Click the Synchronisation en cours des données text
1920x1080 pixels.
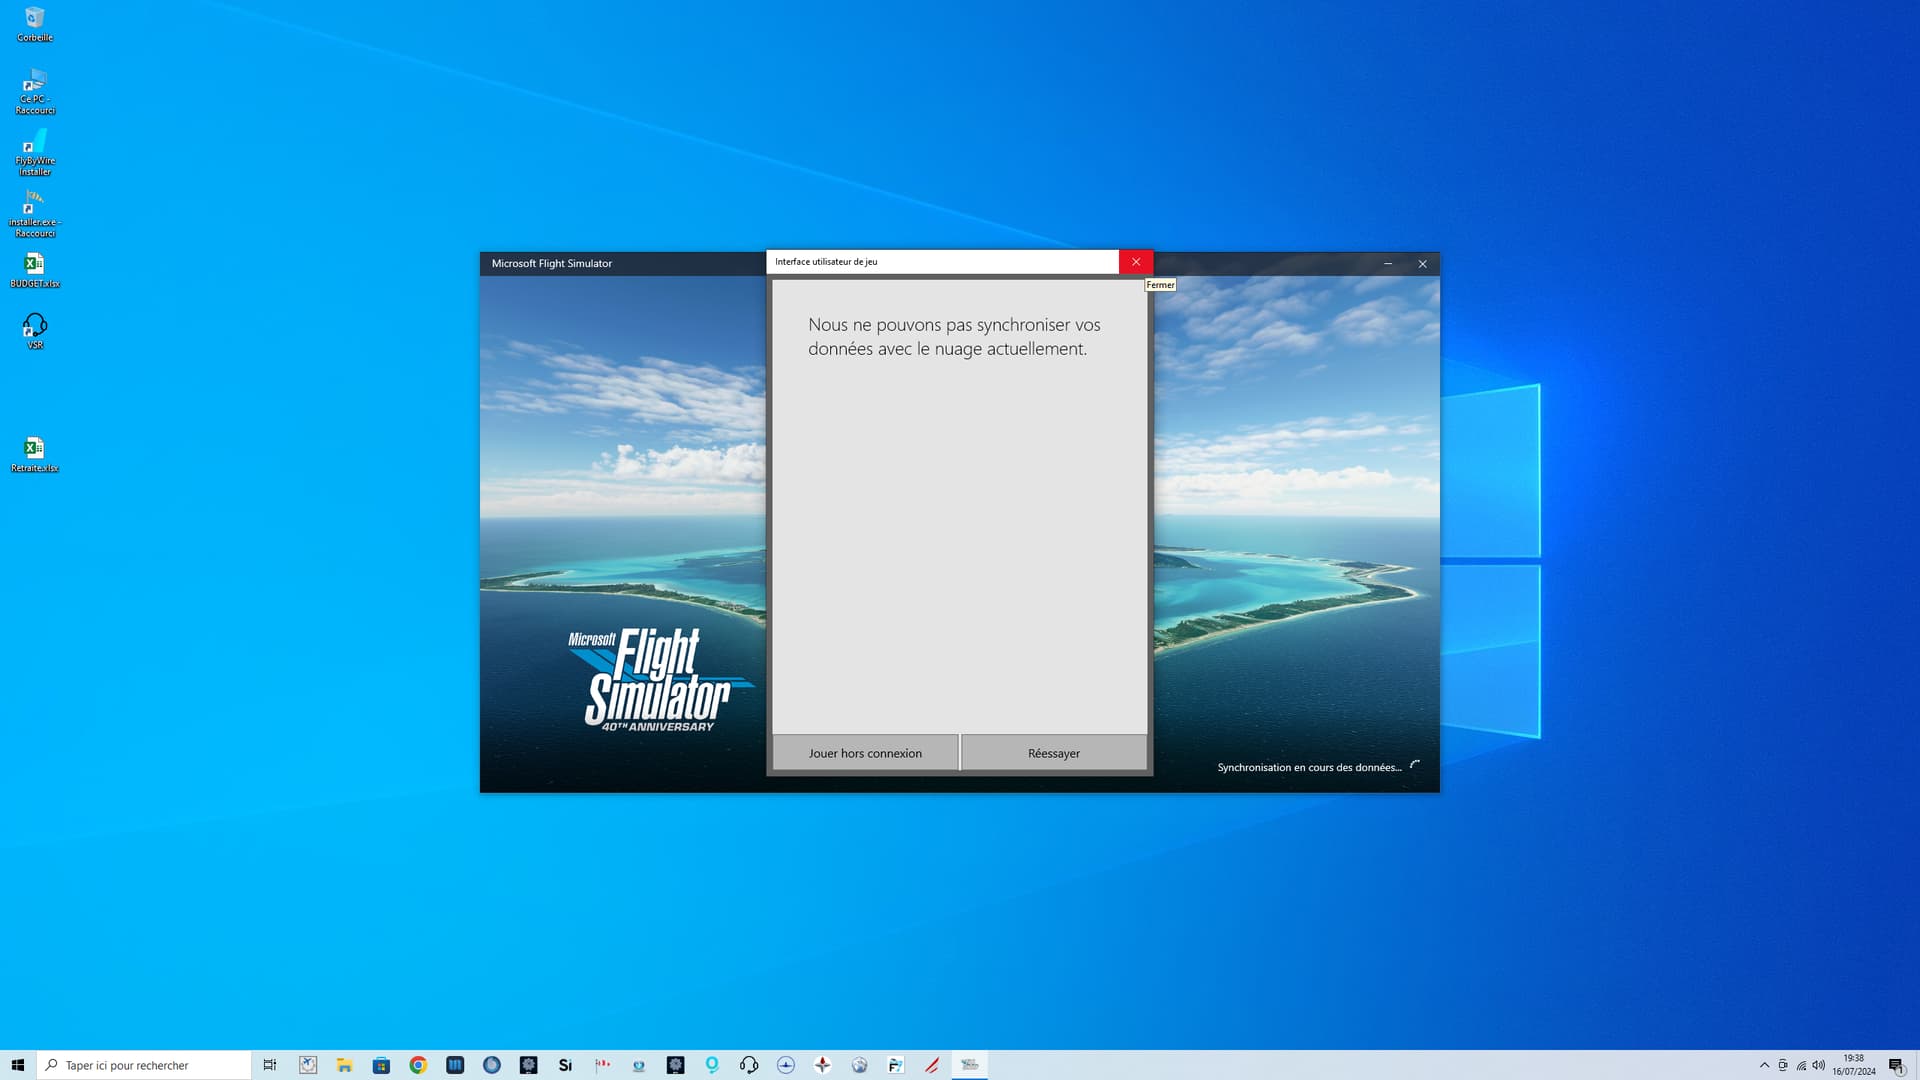point(1309,768)
